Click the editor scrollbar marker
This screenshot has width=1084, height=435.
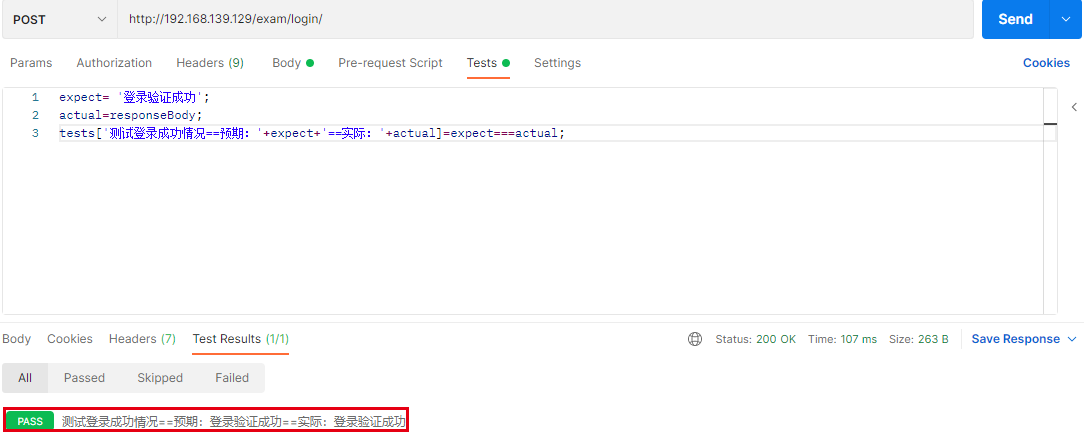(x=1050, y=124)
